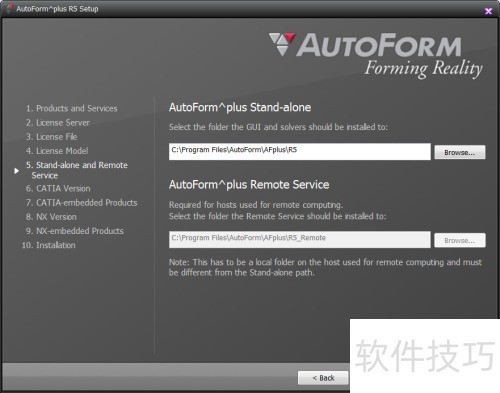Viewport: 500px width, 393px height.
Task: Click the Forming Reality tagline
Action: [423, 69]
